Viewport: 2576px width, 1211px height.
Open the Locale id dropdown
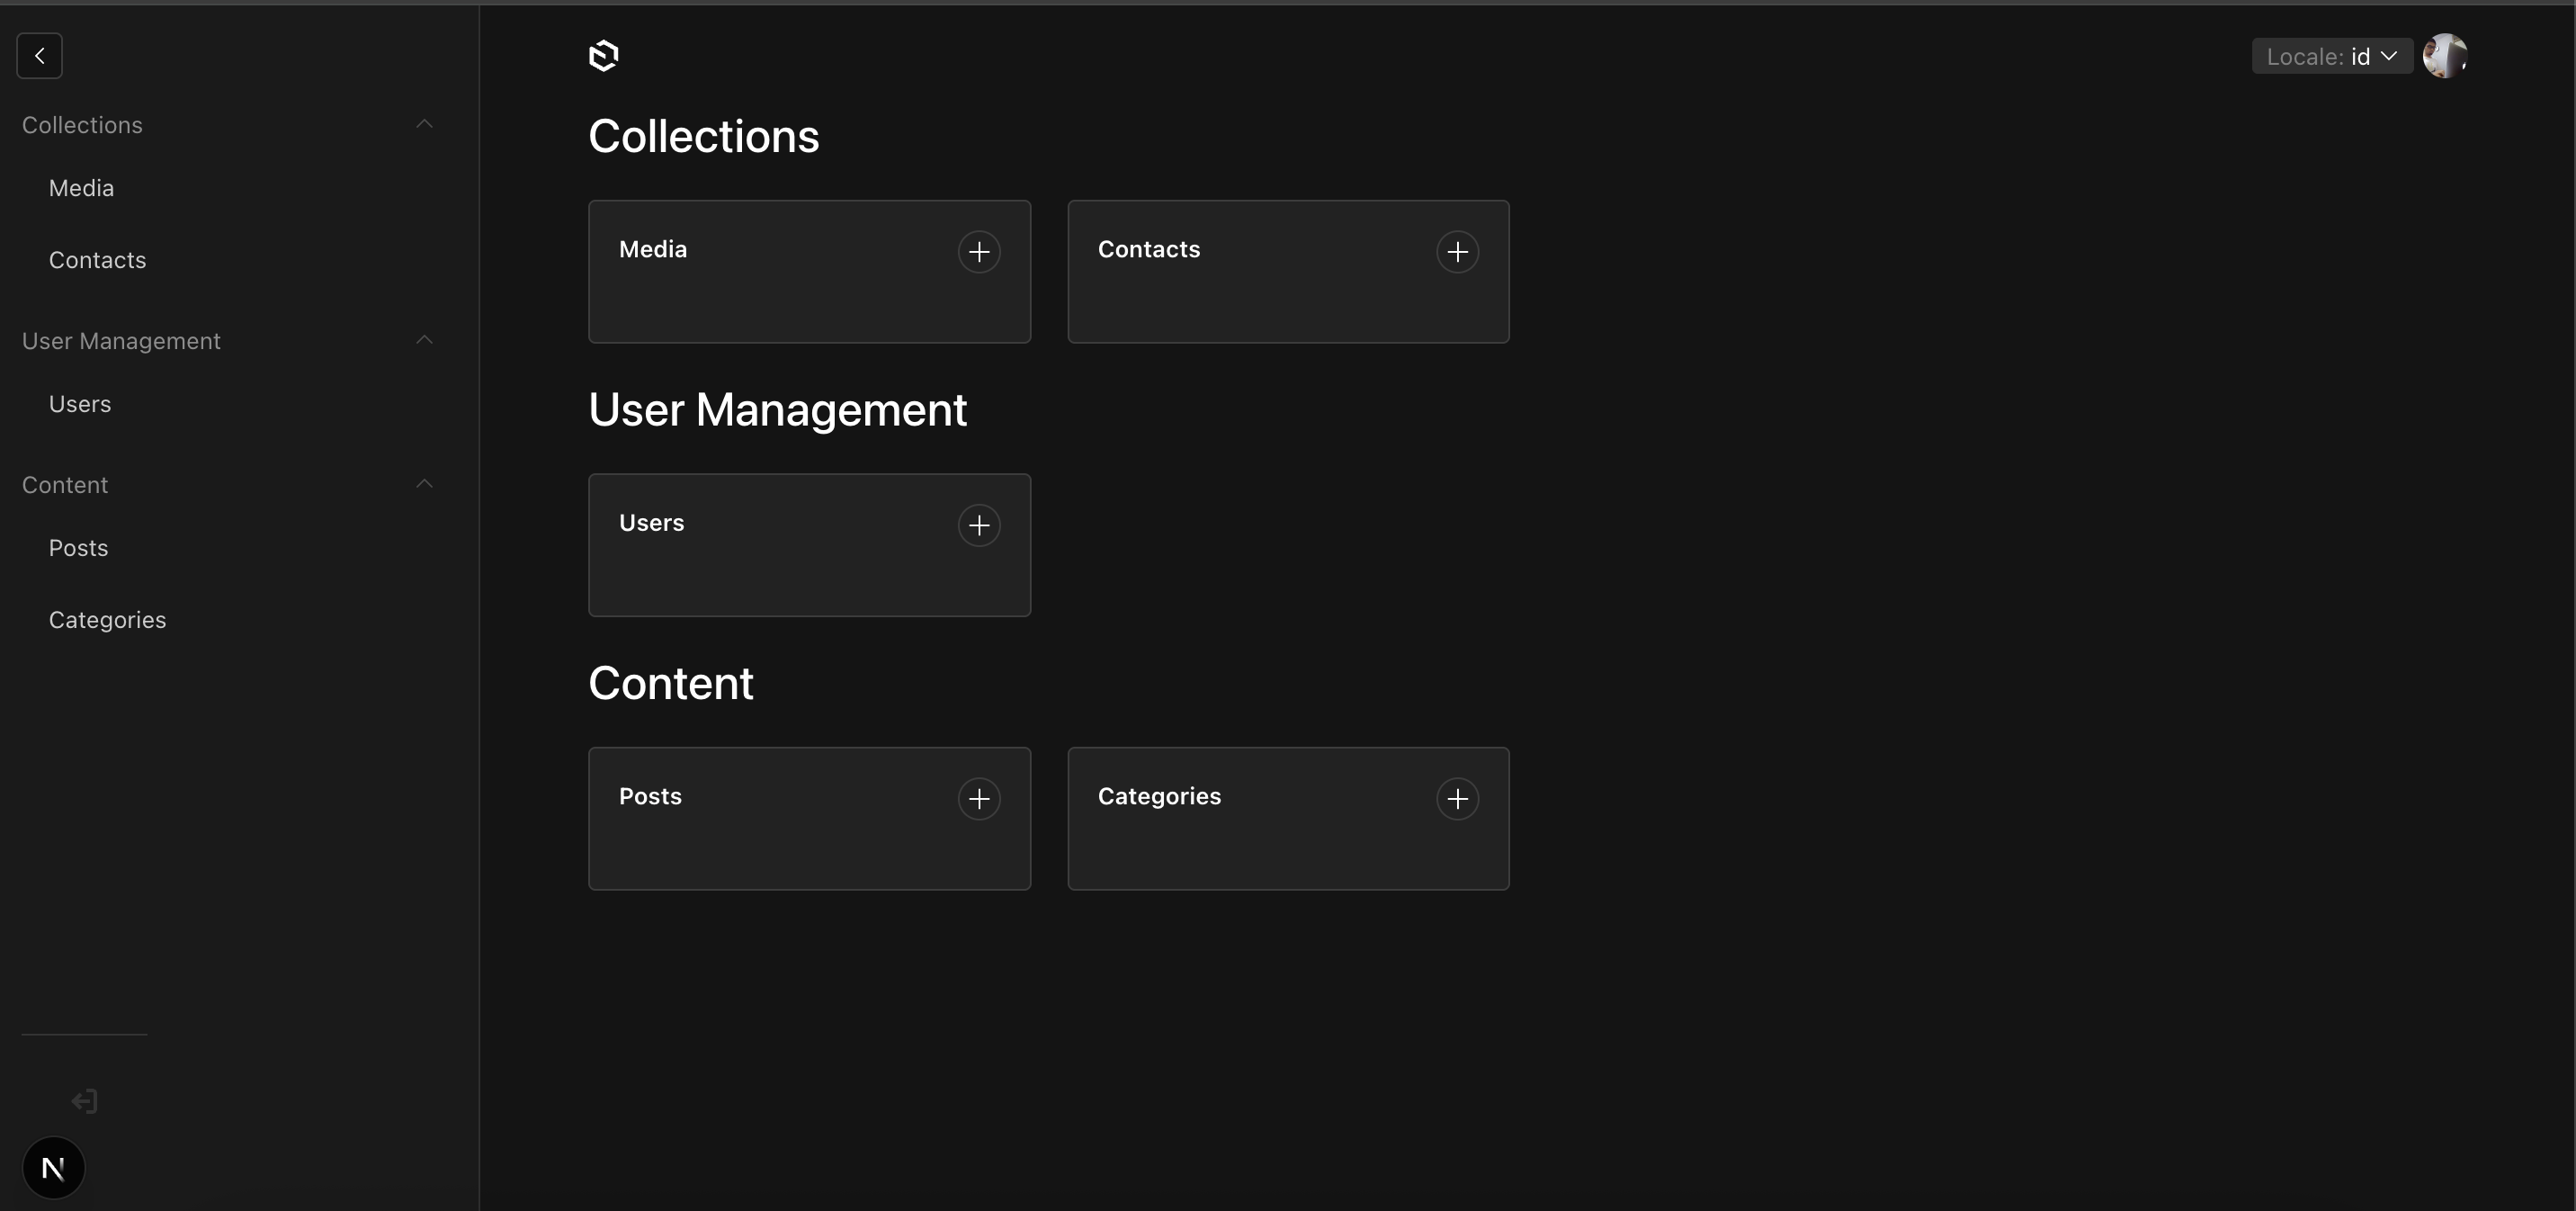[2331, 56]
